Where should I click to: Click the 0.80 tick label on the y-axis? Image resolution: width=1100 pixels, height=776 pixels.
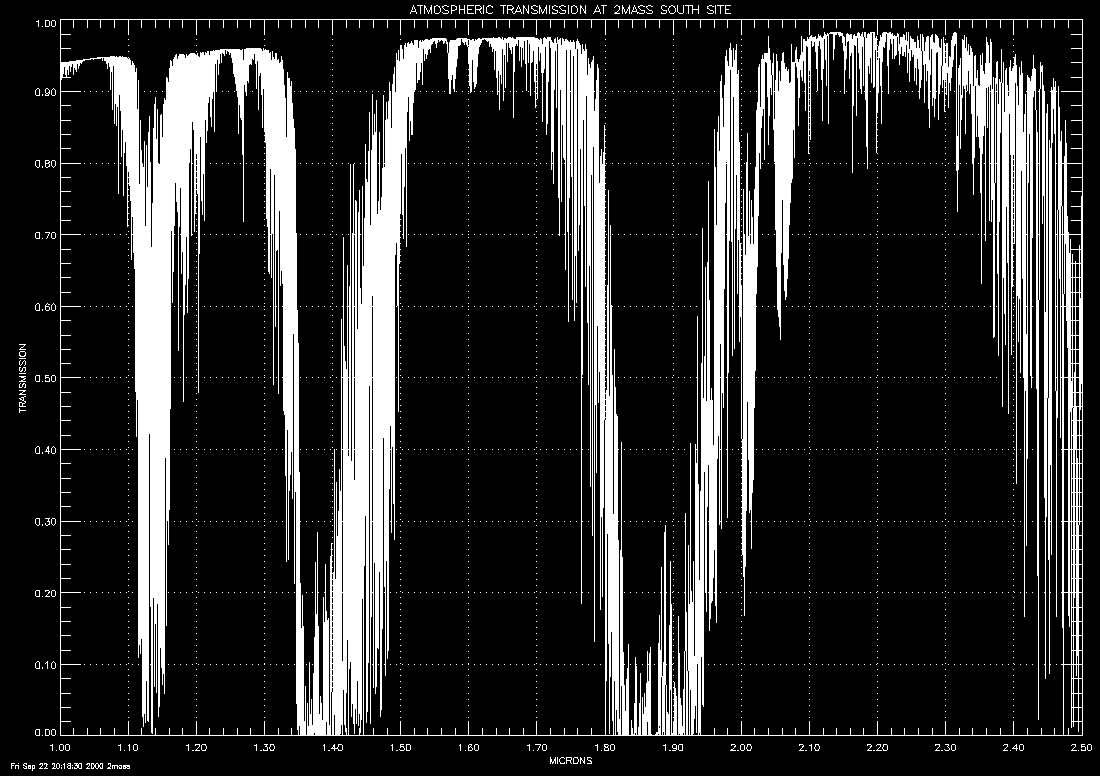pos(43,164)
